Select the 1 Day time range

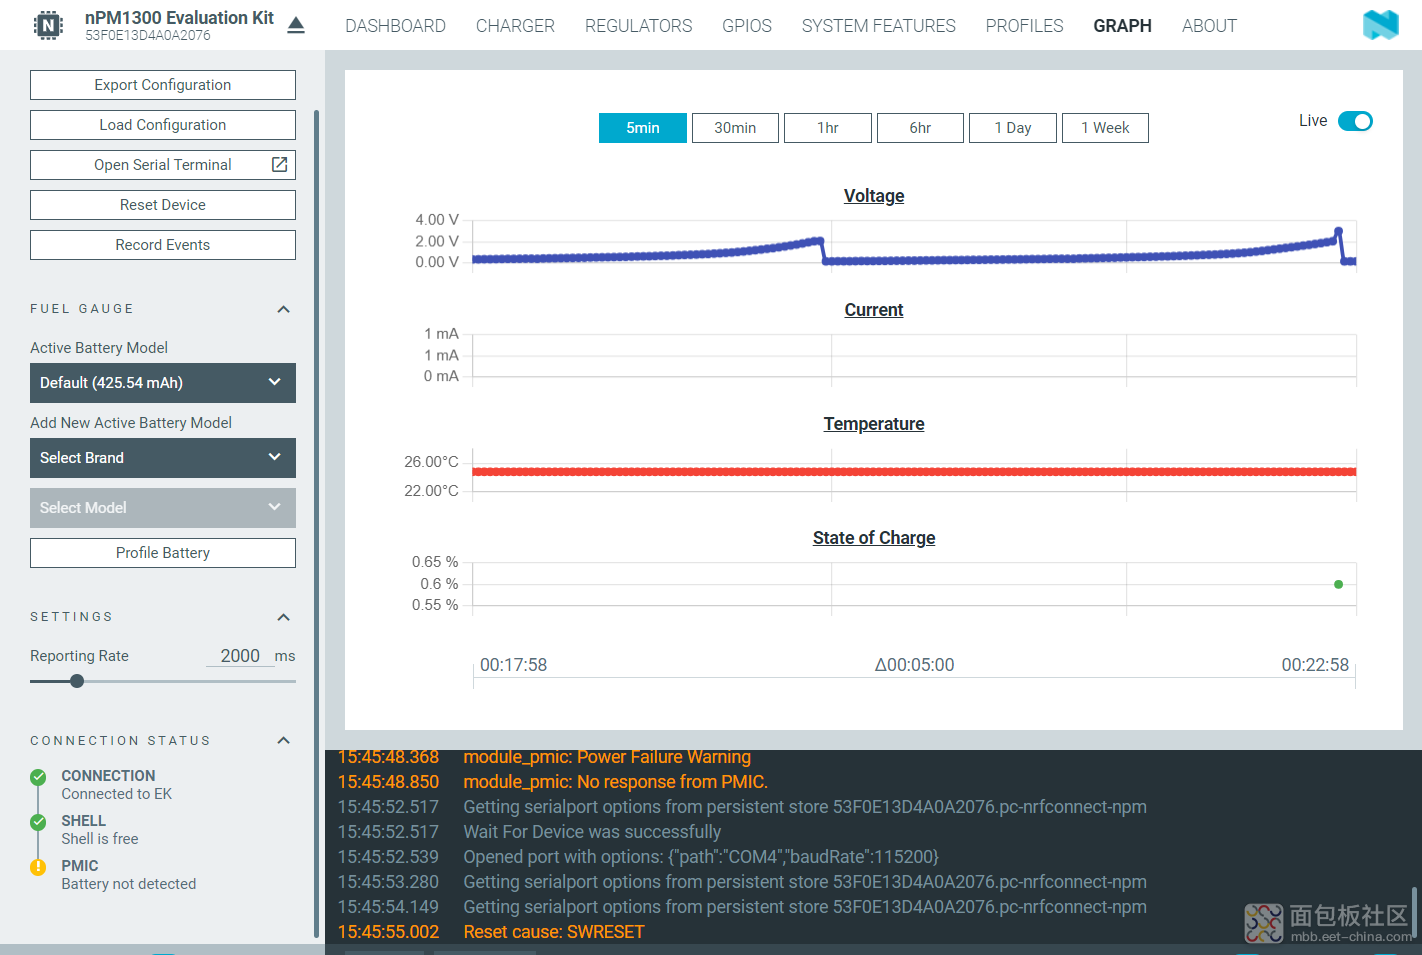coord(1013,128)
